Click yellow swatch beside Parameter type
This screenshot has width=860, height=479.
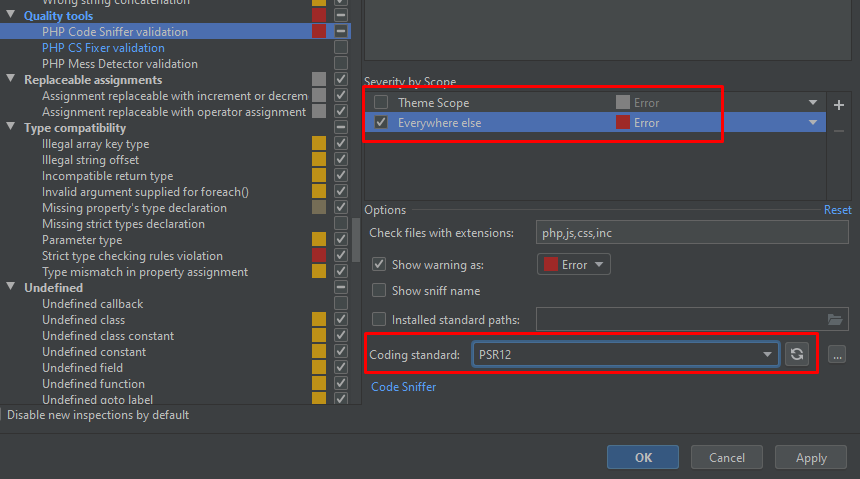[319, 239]
